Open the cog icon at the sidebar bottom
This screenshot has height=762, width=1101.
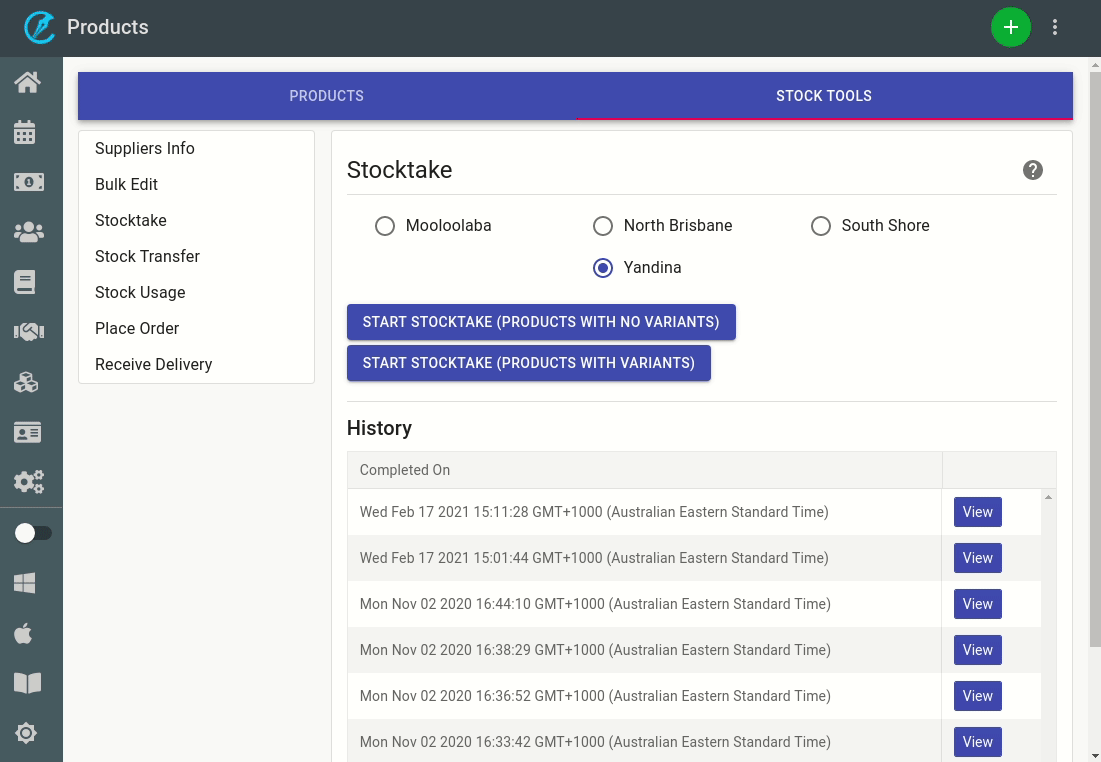coord(26,733)
